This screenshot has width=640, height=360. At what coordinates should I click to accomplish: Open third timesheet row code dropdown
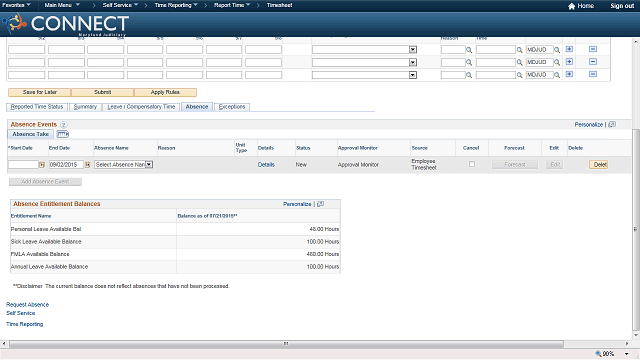click(x=364, y=75)
